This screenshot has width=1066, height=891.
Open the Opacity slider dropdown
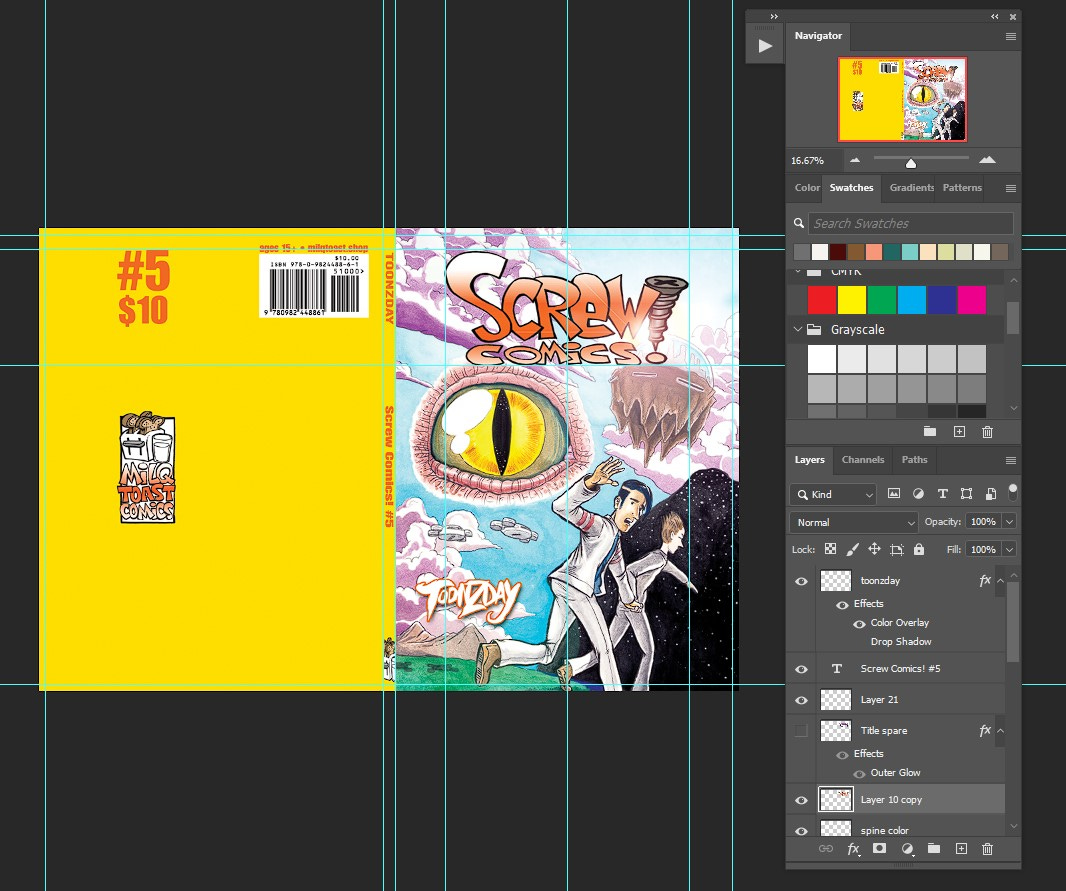[x=1010, y=521]
